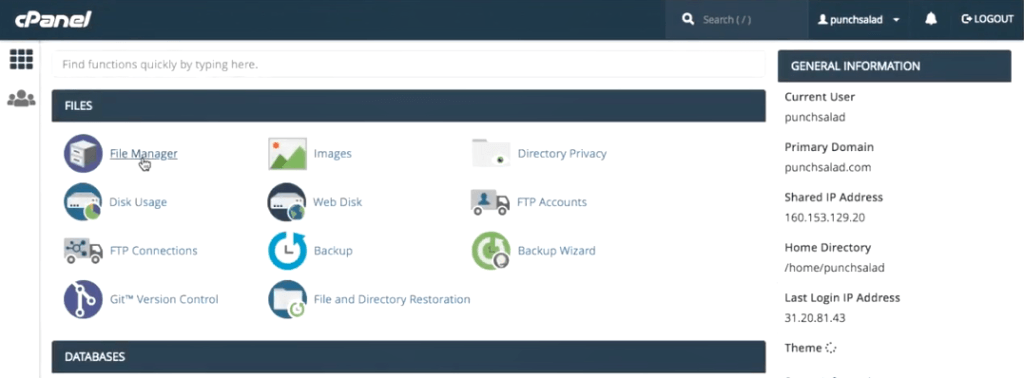Open the Backup clock icon
The height and width of the screenshot is (378, 1024).
click(x=287, y=251)
